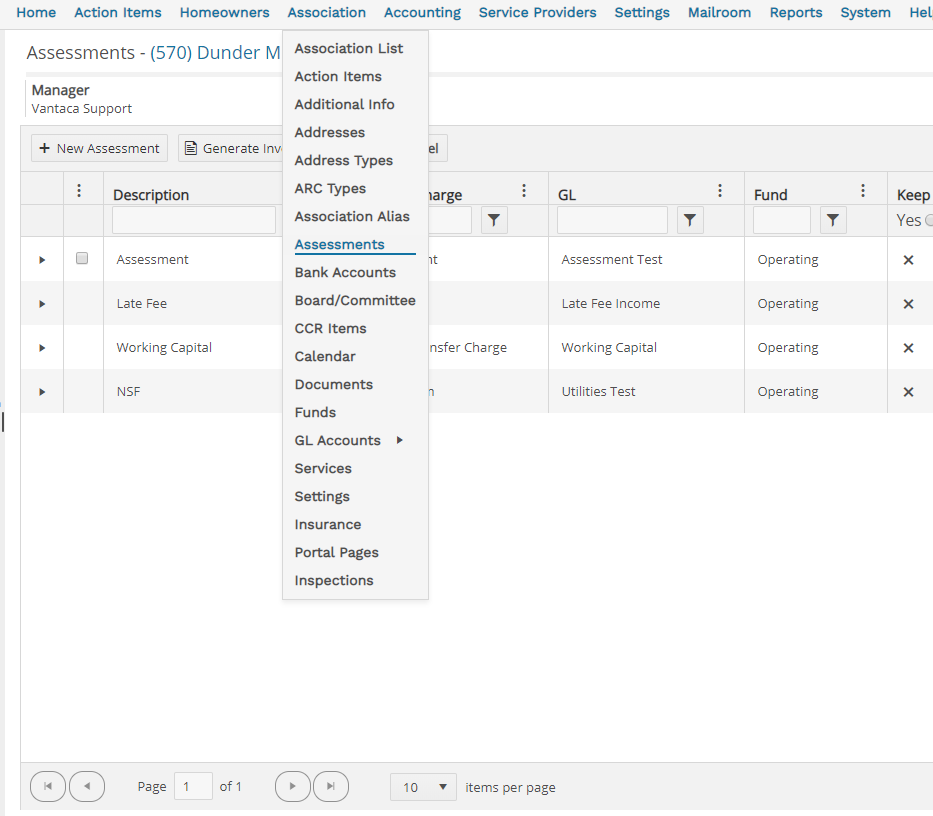The width and height of the screenshot is (933, 816).
Task: Click the GL column filter funnel icon
Action: click(x=690, y=220)
